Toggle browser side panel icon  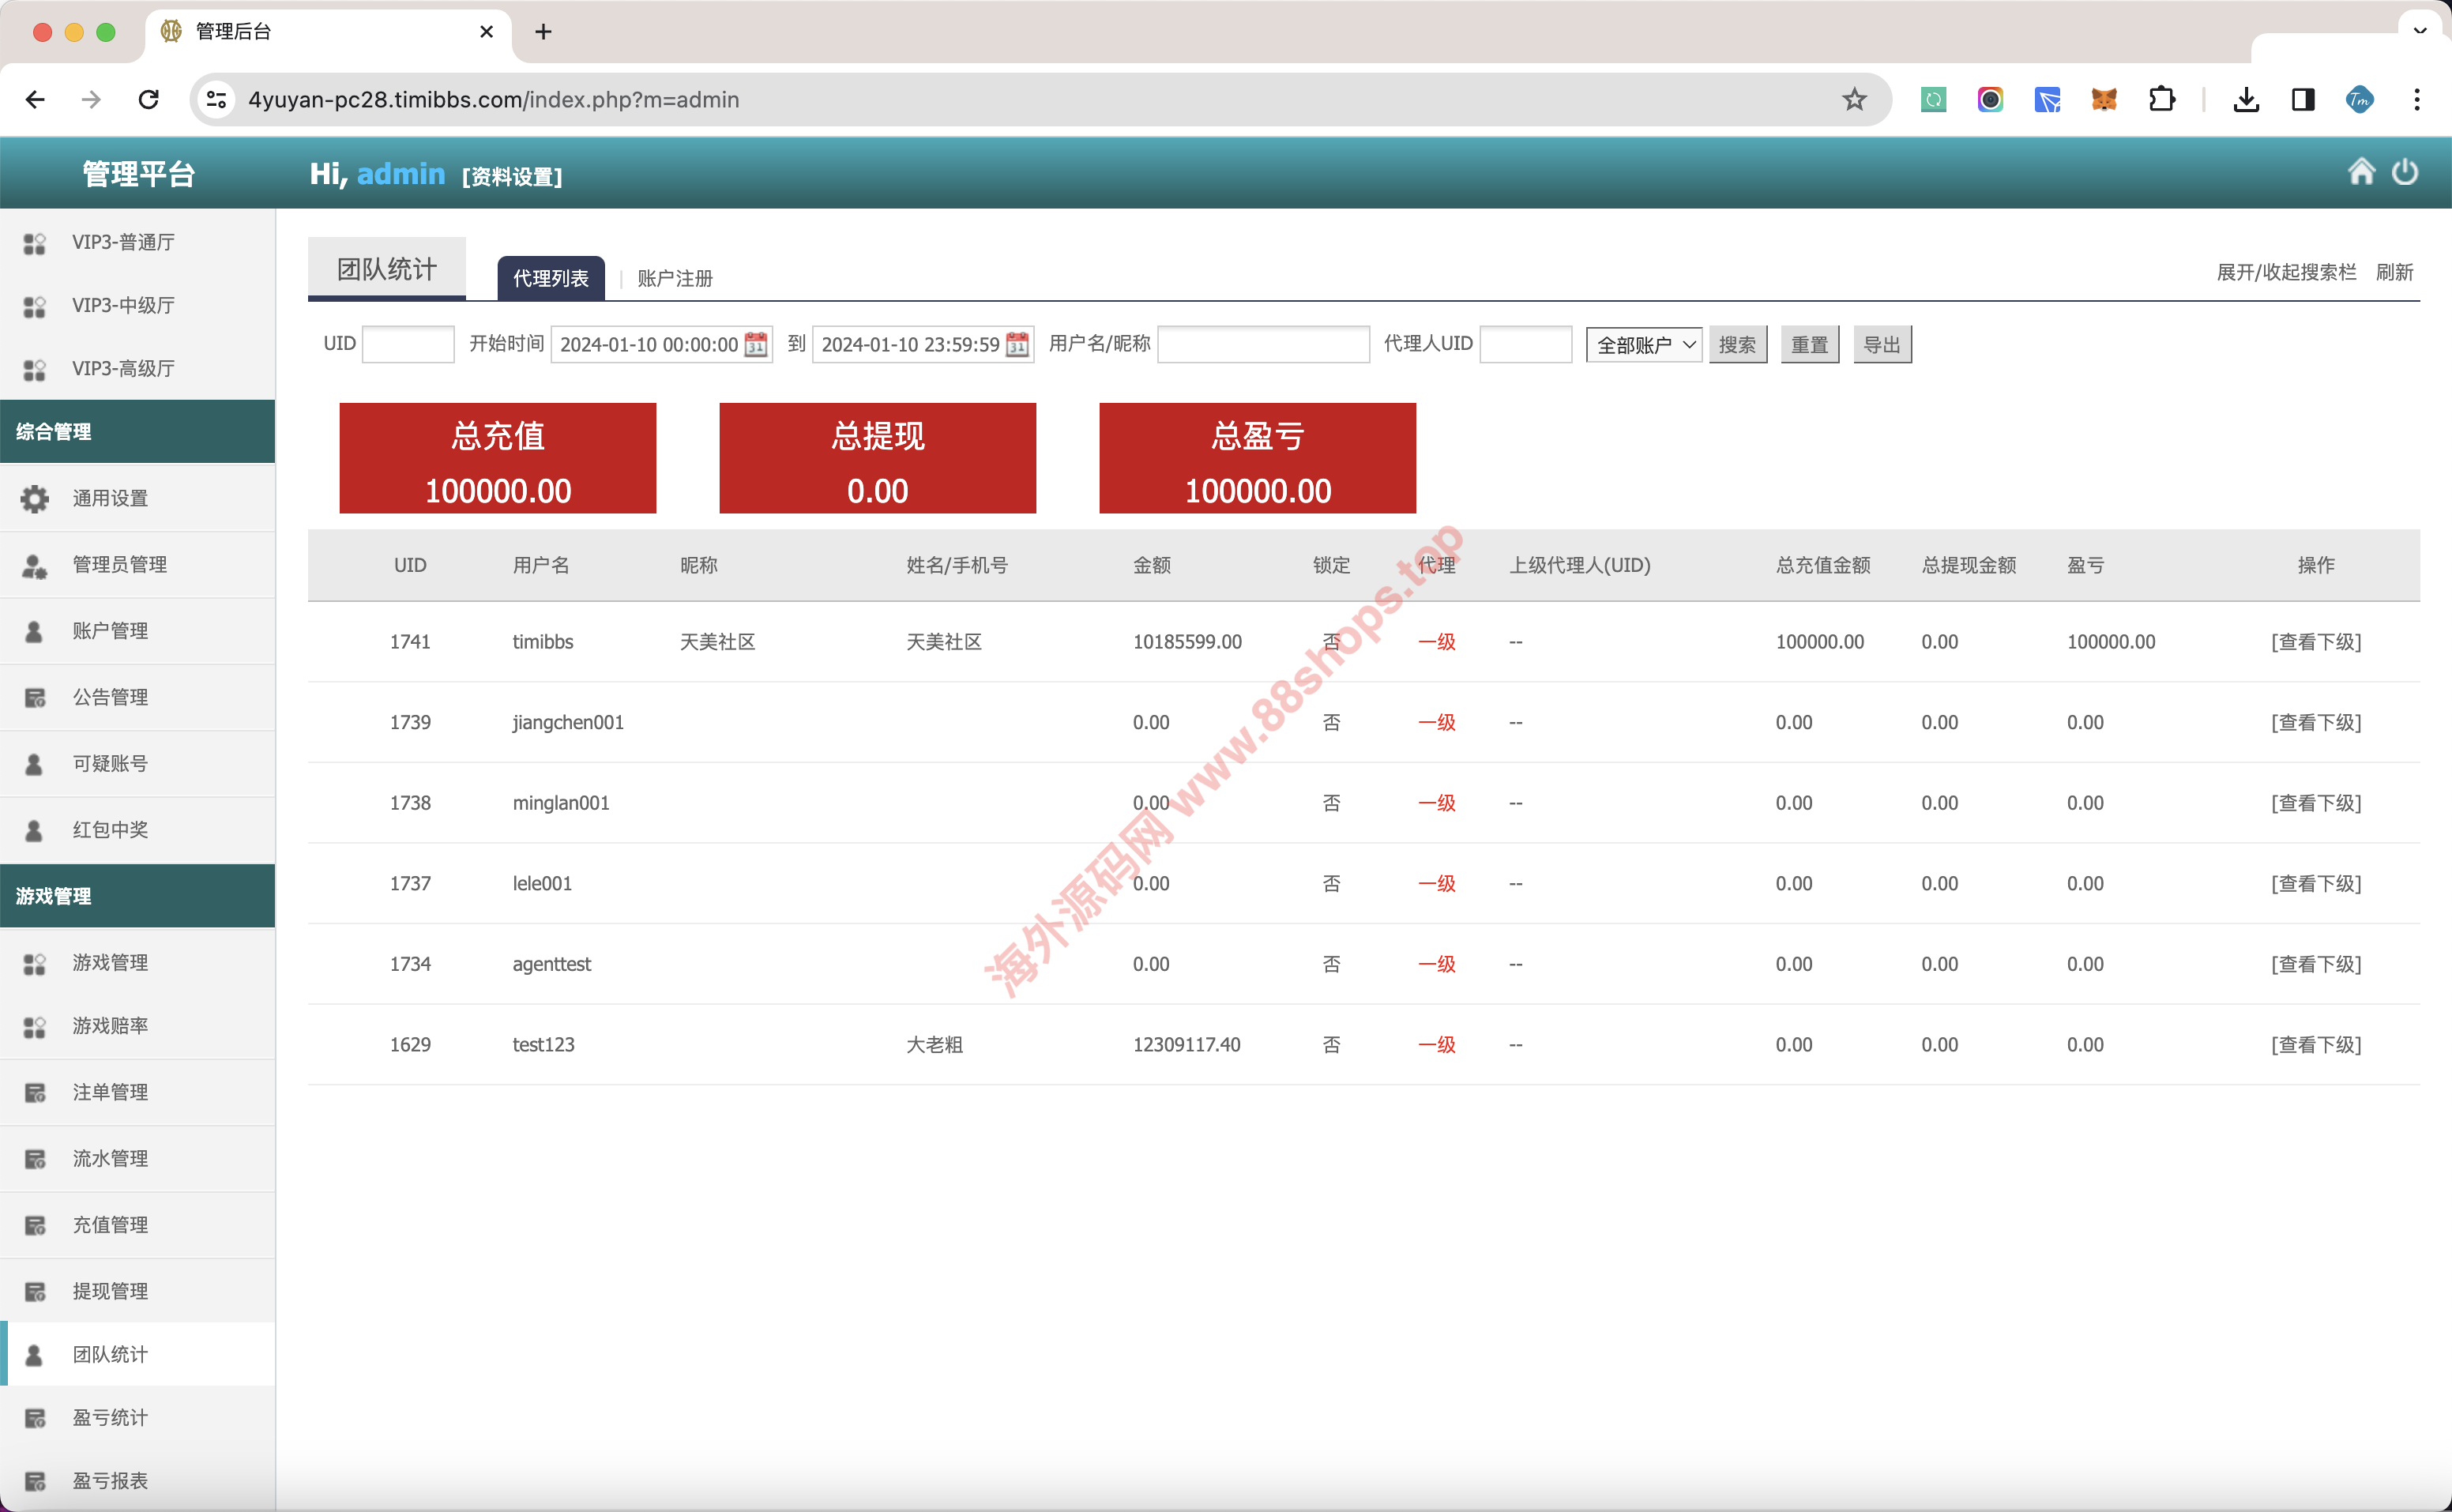click(2303, 99)
